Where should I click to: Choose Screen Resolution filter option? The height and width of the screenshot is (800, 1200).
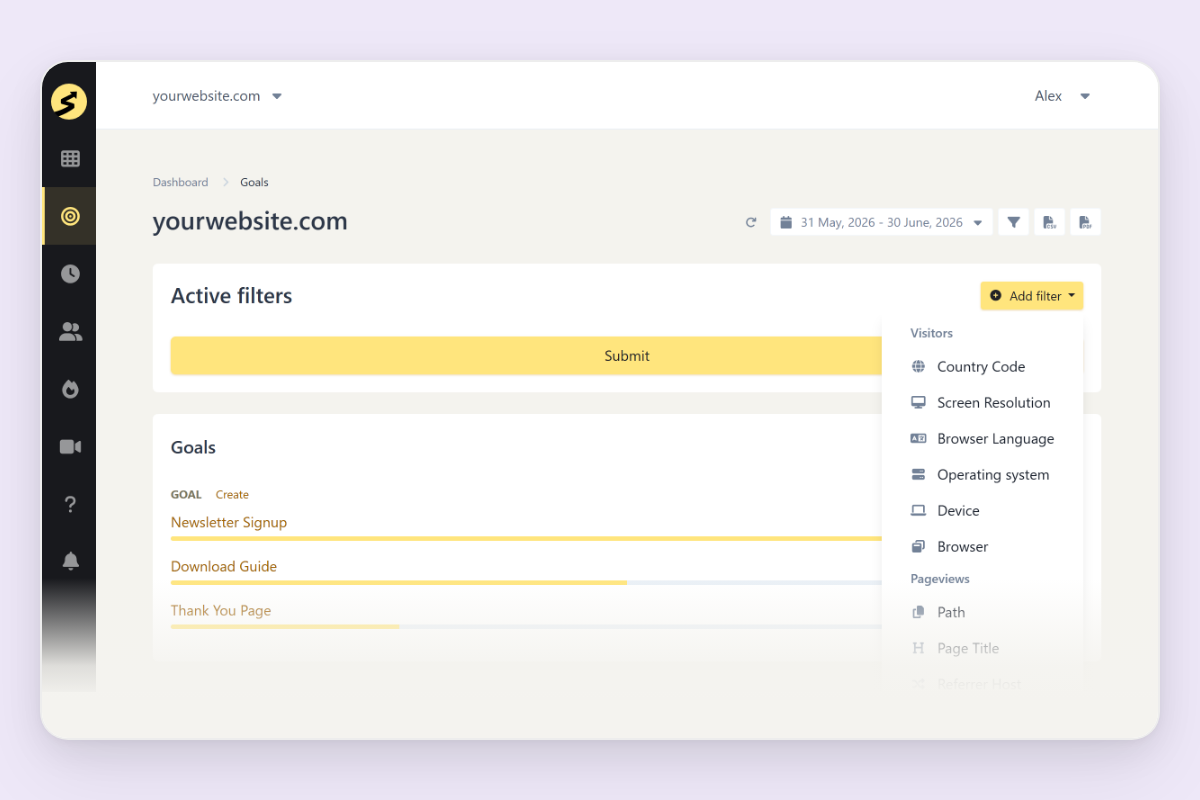point(981,403)
